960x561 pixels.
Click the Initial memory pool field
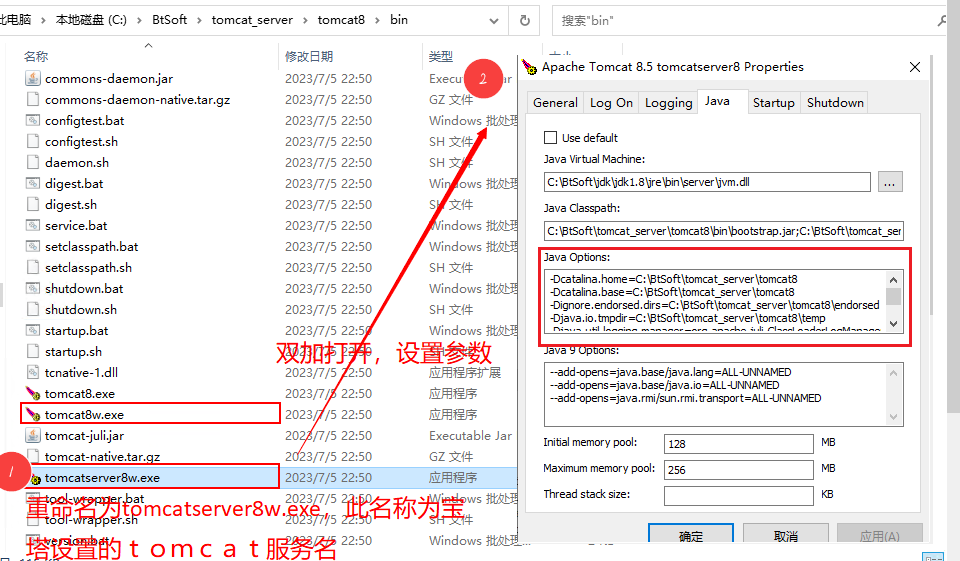(x=738, y=443)
